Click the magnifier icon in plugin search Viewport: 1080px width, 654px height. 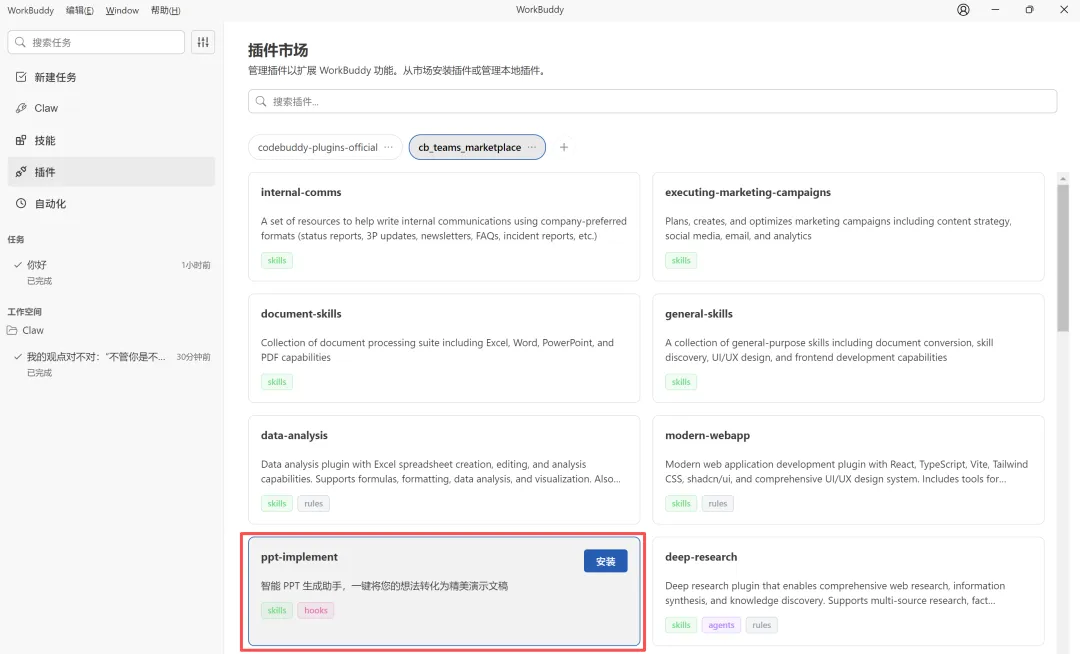coord(261,101)
